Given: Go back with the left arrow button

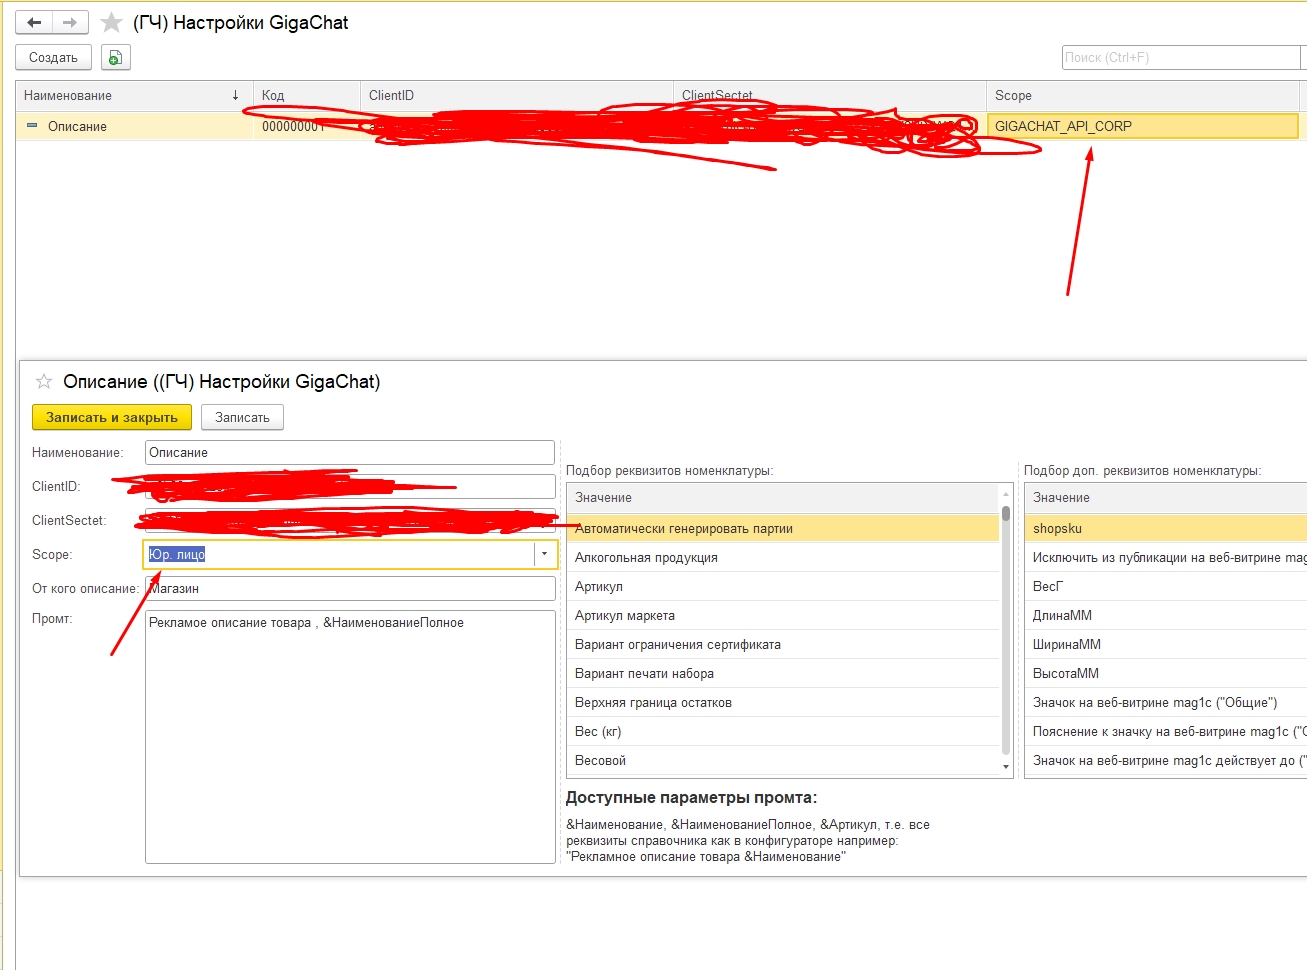Looking at the screenshot, I should [x=34, y=22].
